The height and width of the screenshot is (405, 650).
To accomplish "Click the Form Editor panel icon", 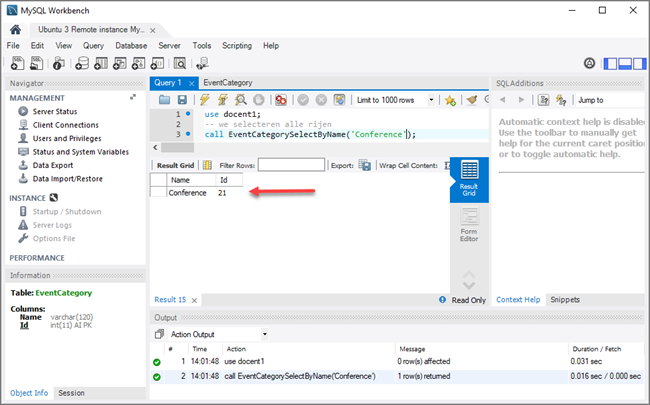I will [469, 224].
